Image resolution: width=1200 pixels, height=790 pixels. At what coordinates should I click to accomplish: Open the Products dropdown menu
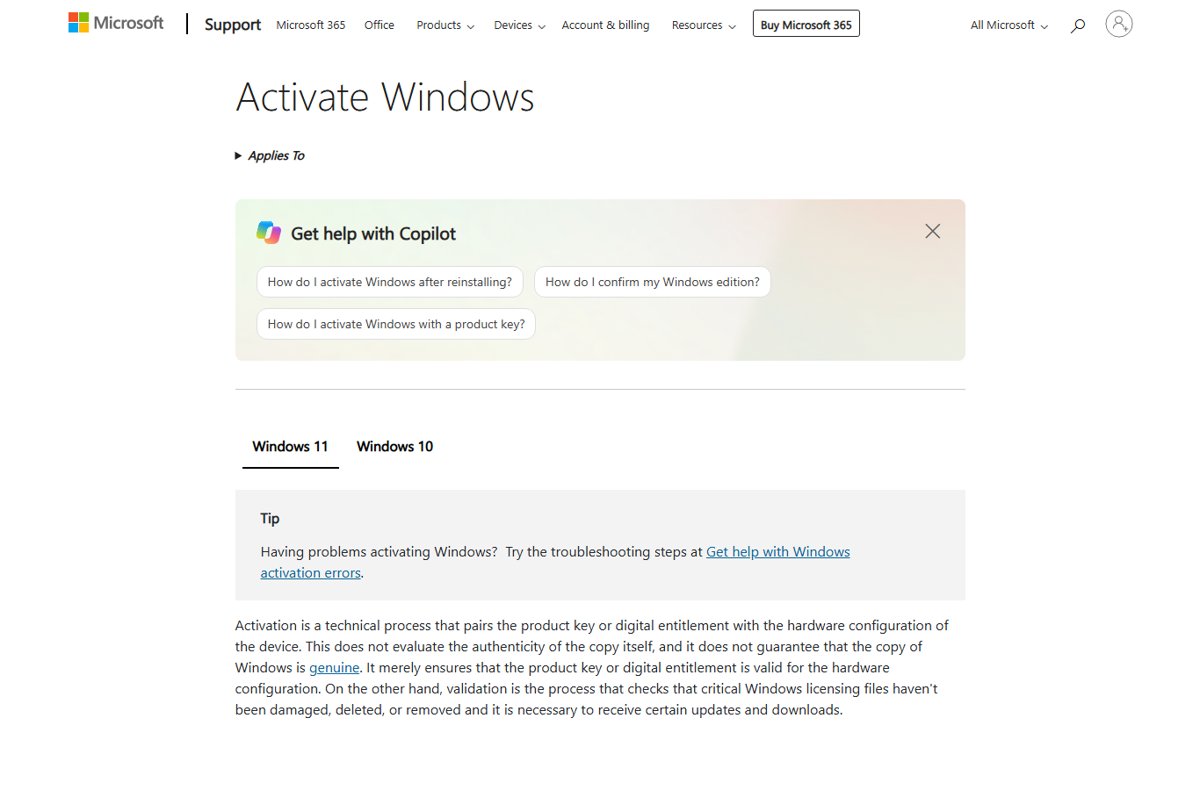(445, 25)
